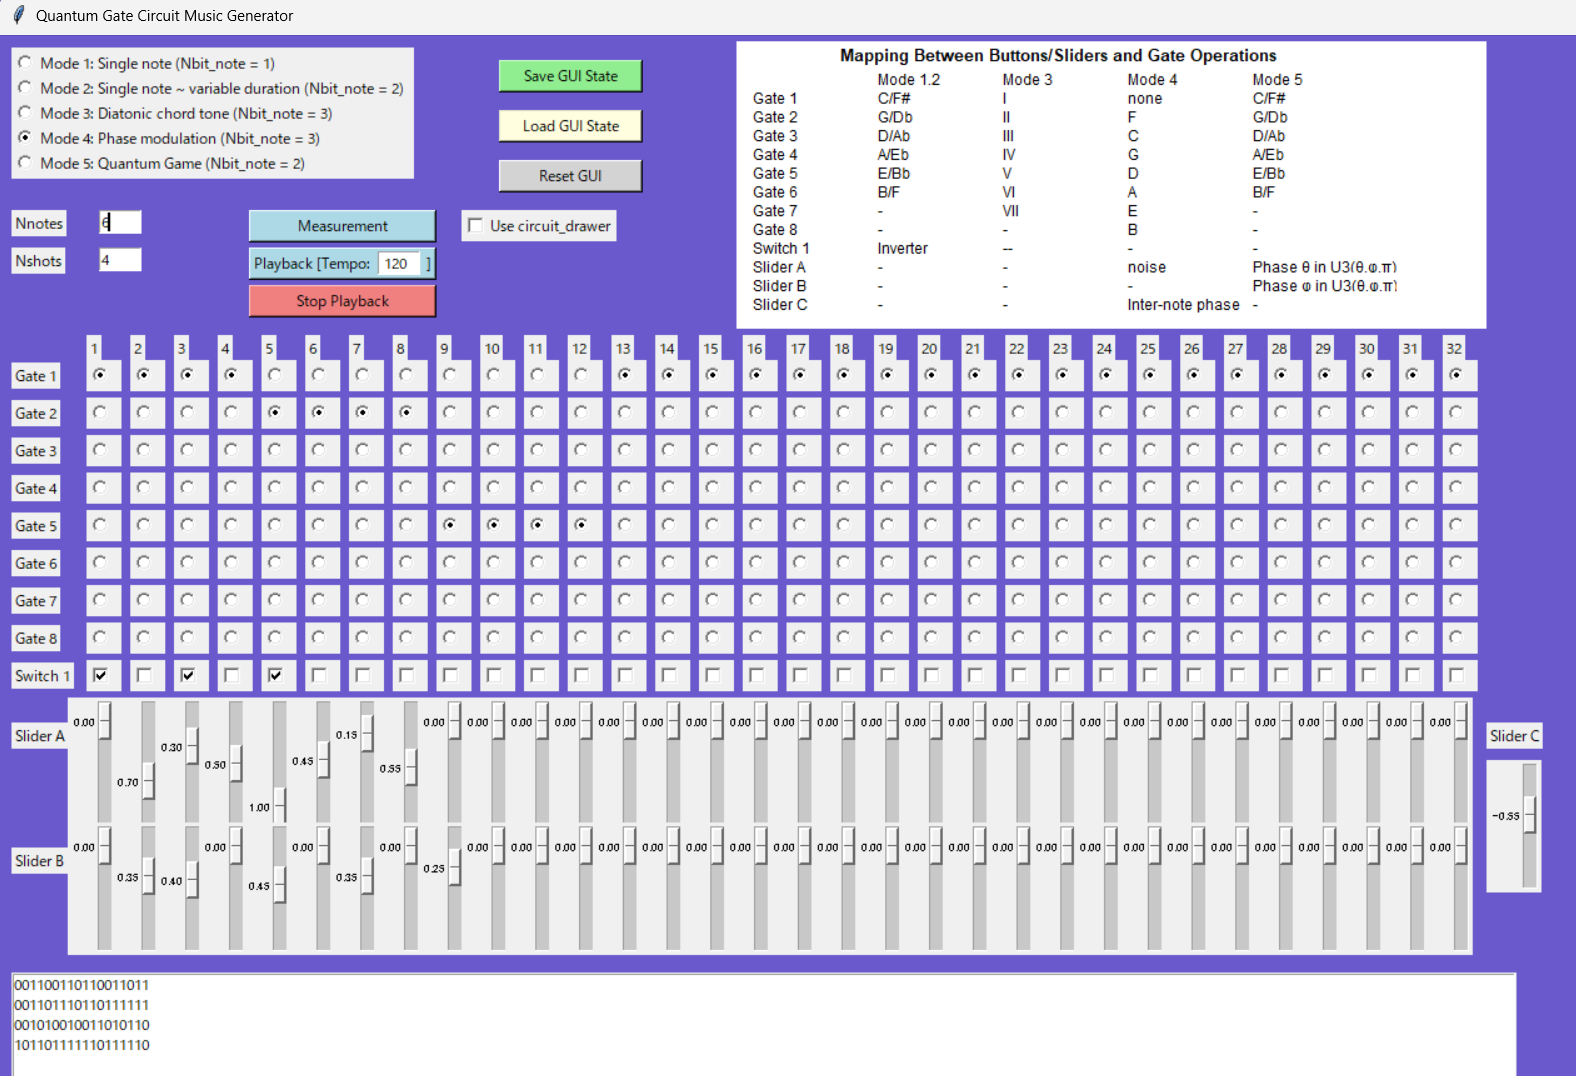This screenshot has height=1076, width=1576.
Task: Select Mode 4: Phase modulation
Action: pos(25,138)
